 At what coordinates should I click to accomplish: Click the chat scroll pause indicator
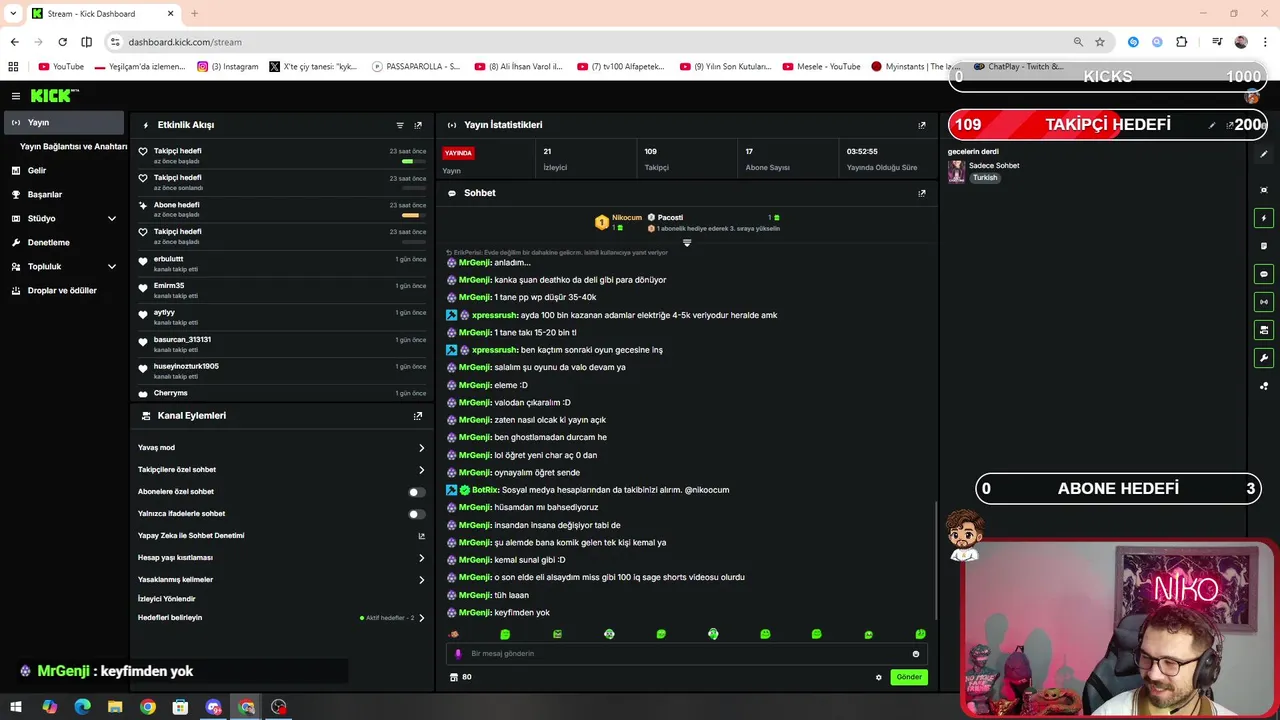(x=687, y=243)
